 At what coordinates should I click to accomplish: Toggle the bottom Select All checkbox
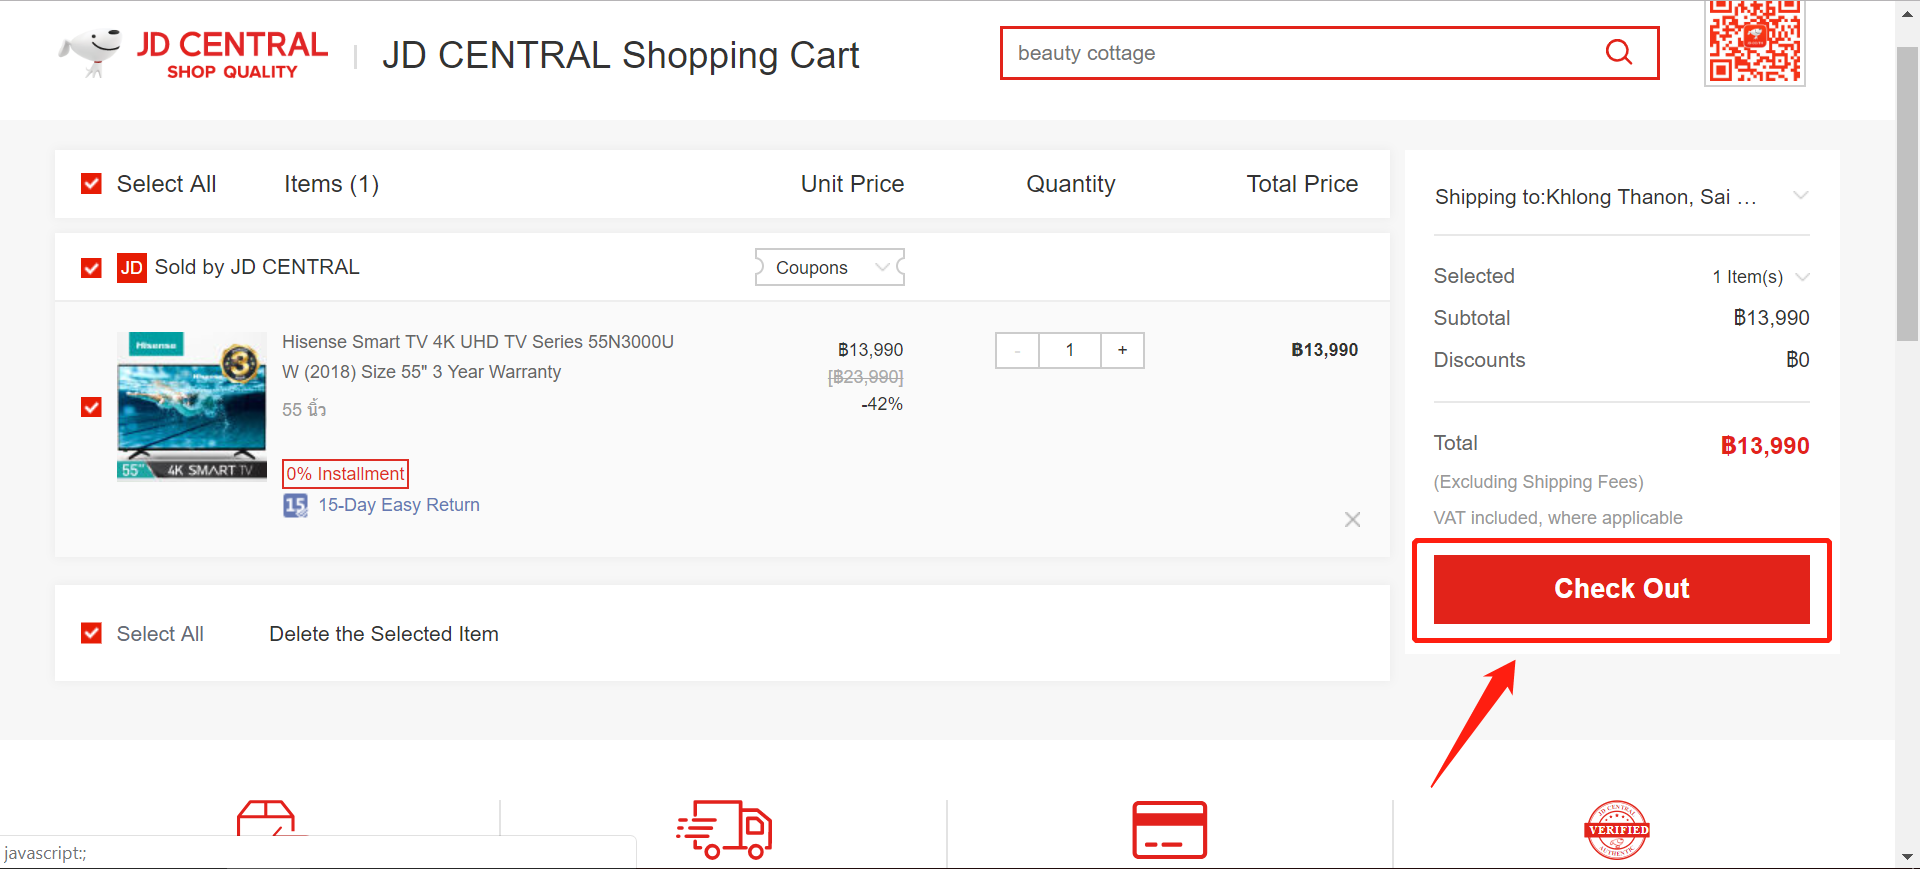pyautogui.click(x=91, y=633)
